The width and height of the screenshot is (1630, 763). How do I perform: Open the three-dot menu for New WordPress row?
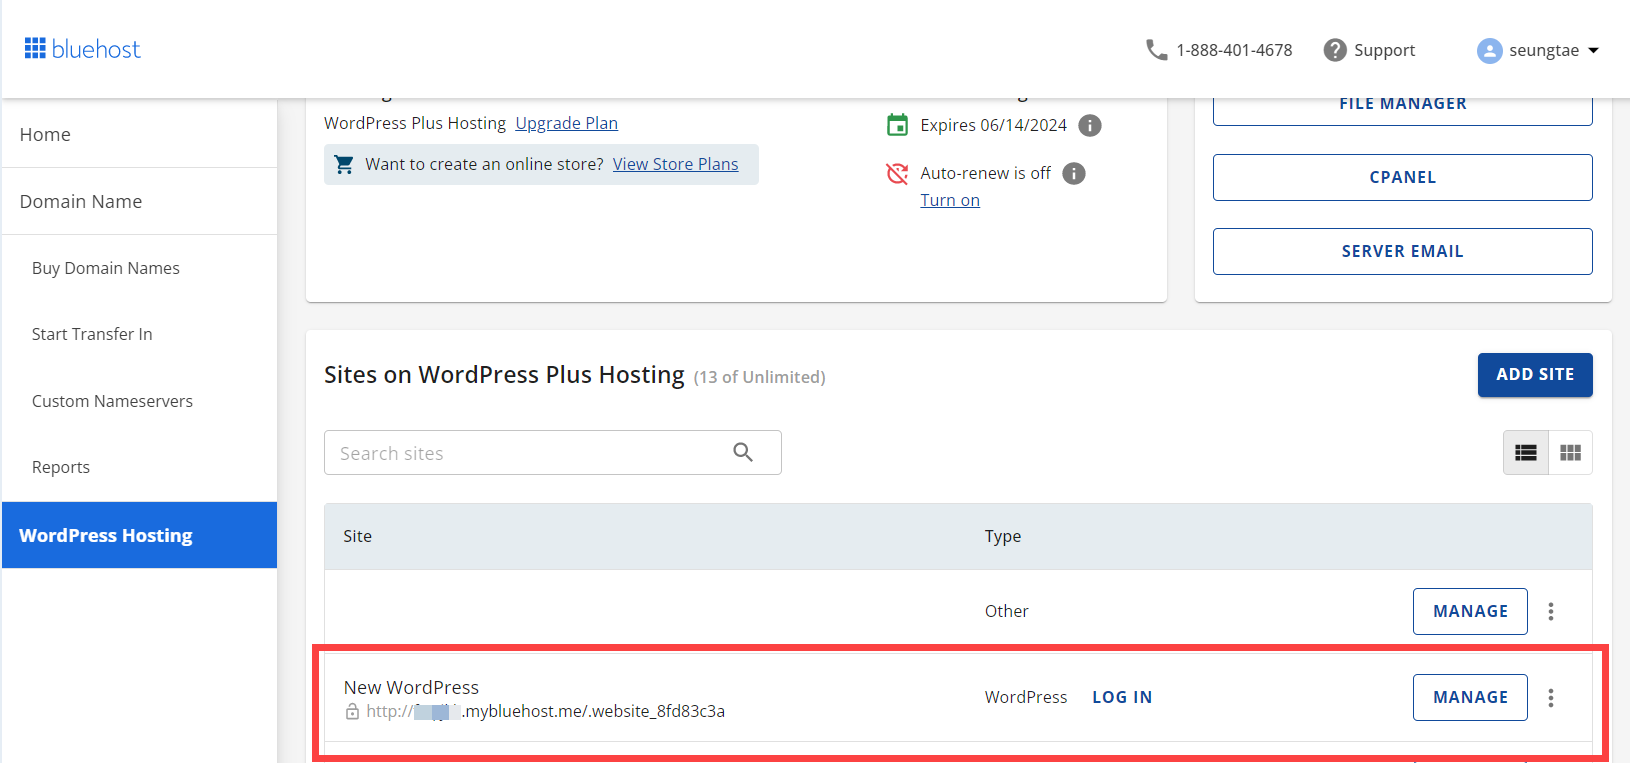coord(1551,697)
